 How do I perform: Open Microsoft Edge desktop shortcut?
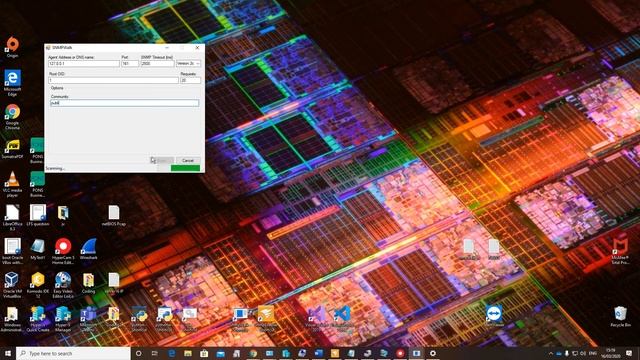pyautogui.click(x=12, y=83)
